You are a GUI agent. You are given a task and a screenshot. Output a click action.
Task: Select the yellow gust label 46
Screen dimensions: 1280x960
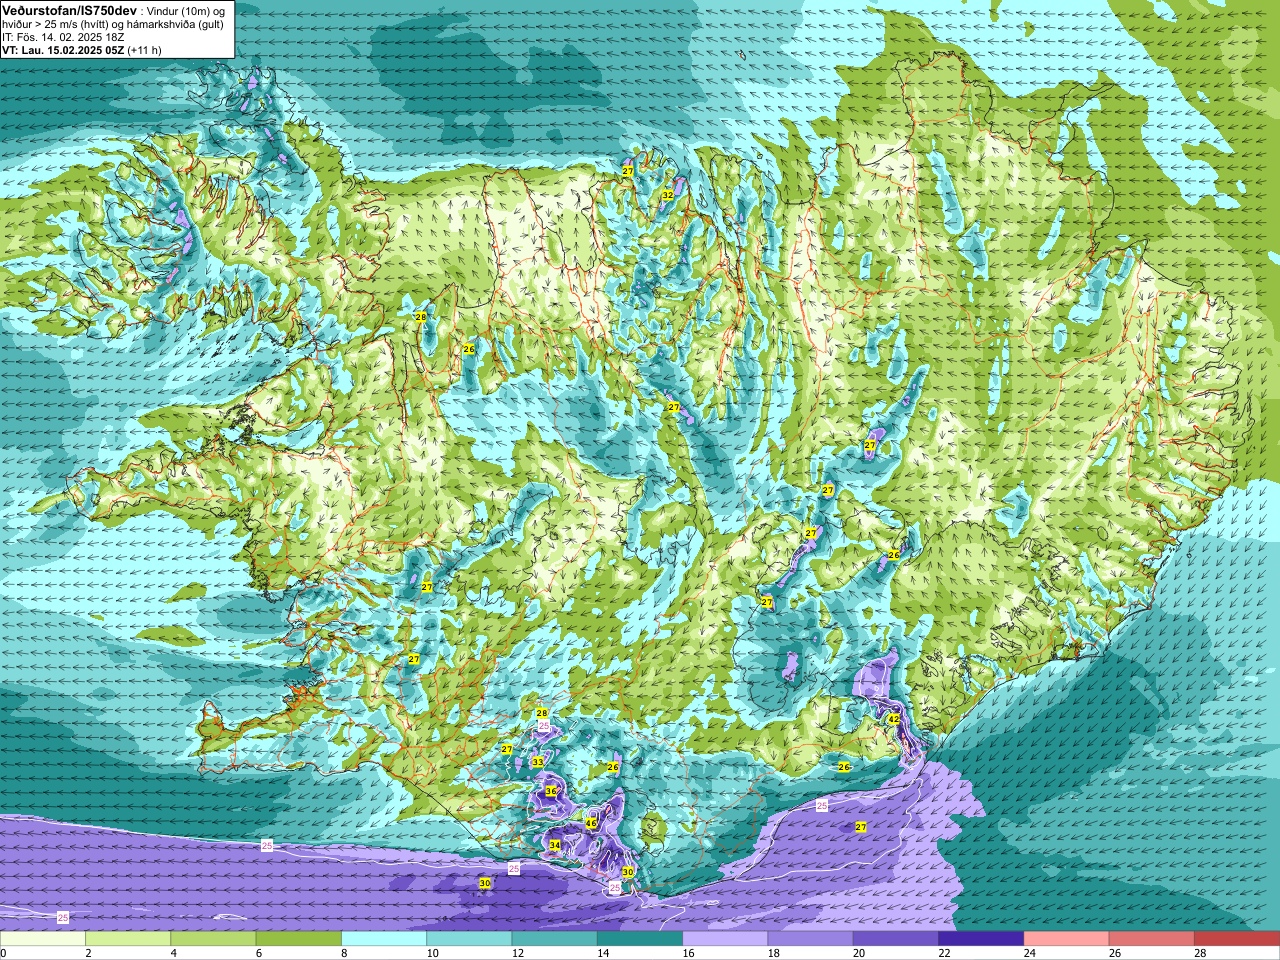592,823
